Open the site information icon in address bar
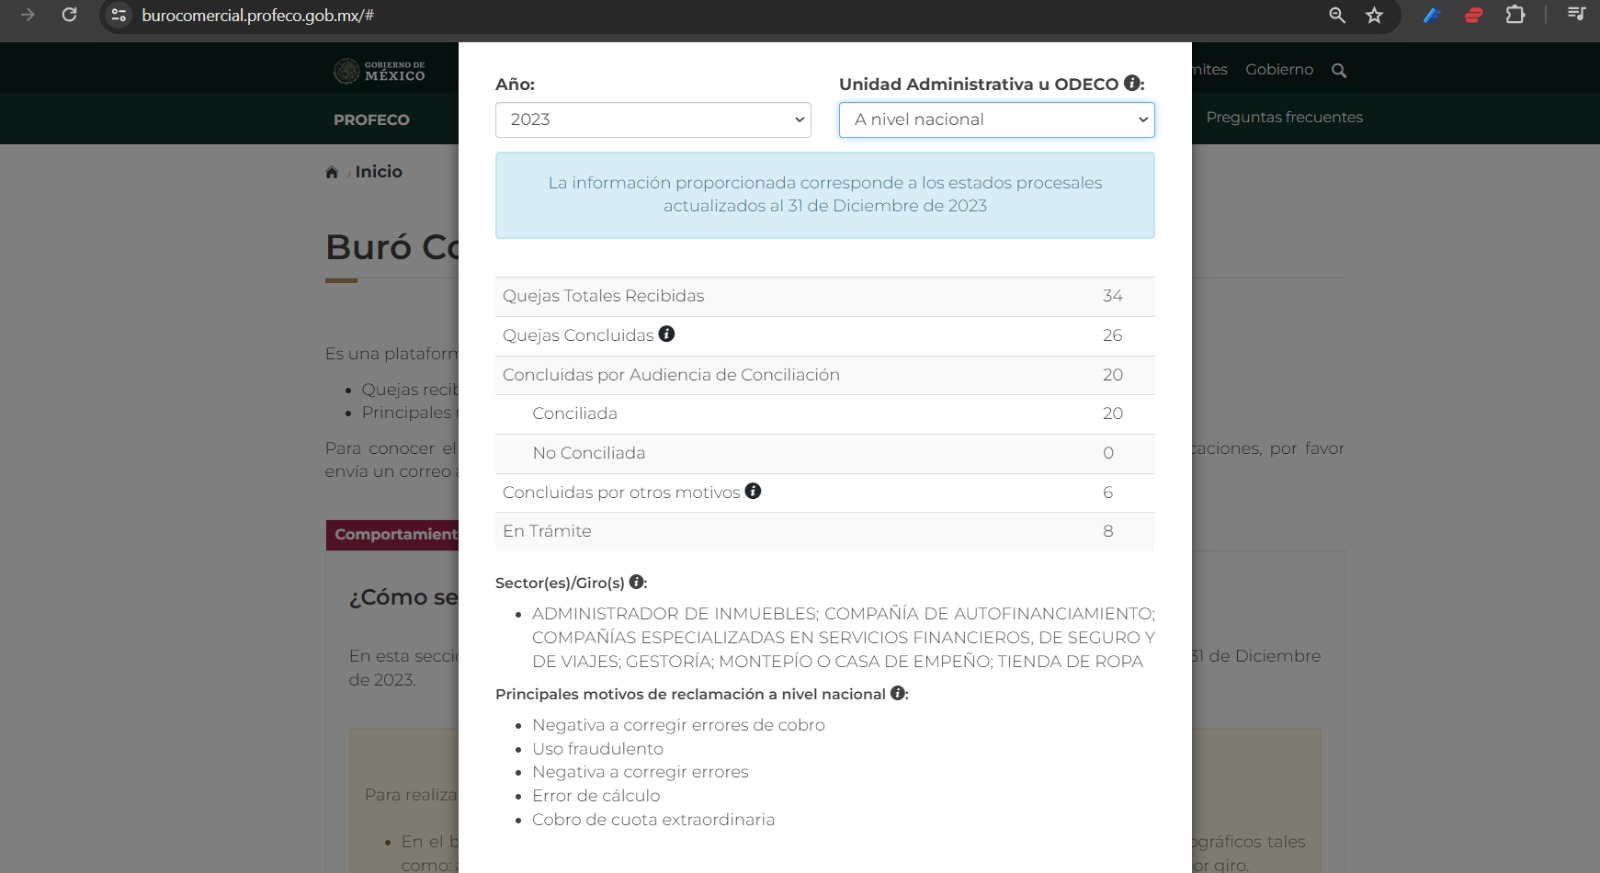The height and width of the screenshot is (873, 1600). 119,15
